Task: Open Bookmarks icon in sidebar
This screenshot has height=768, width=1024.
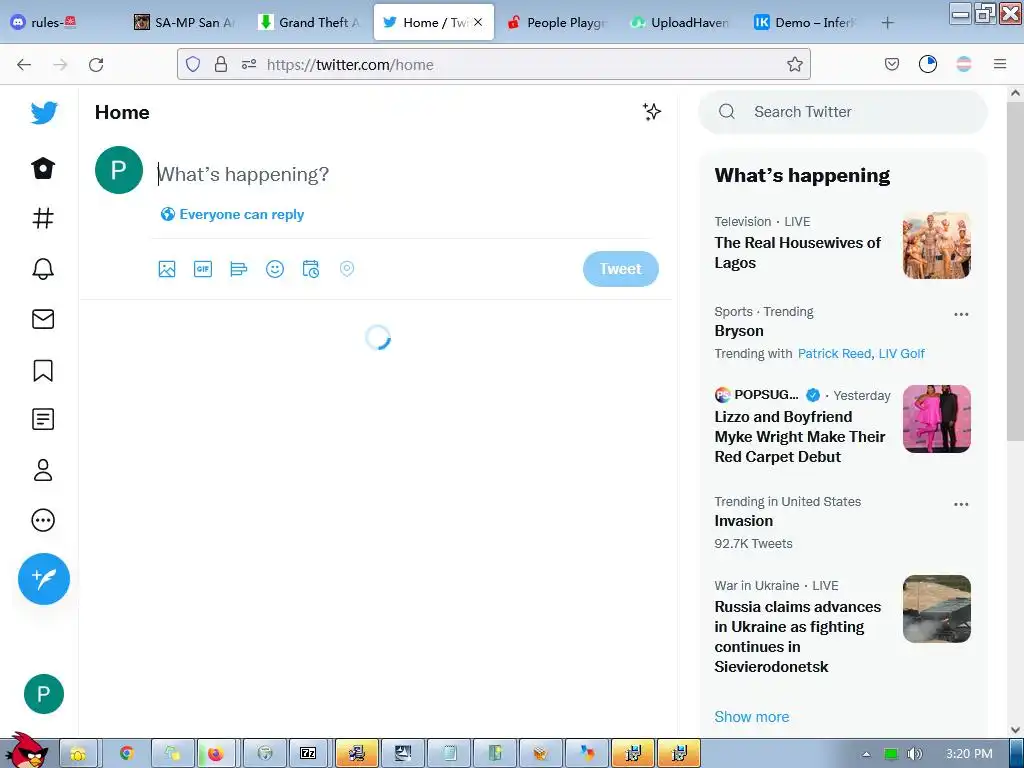Action: 43,370
